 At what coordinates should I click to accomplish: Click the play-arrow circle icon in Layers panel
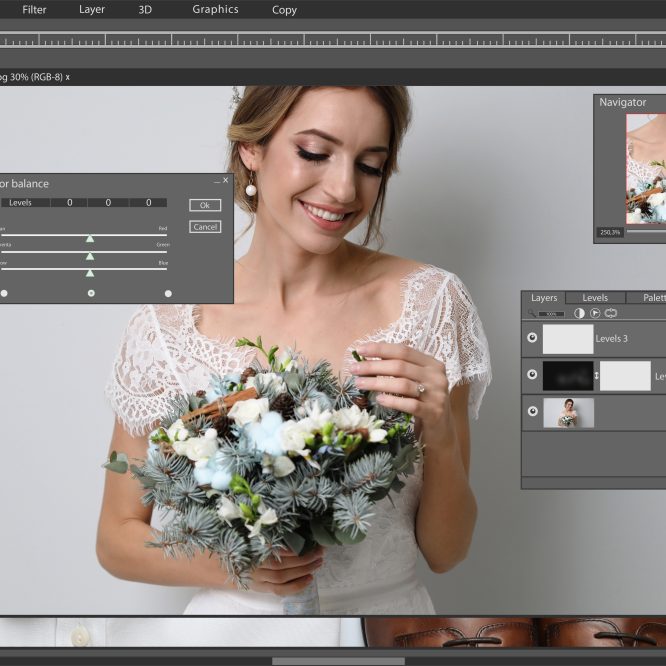(595, 313)
